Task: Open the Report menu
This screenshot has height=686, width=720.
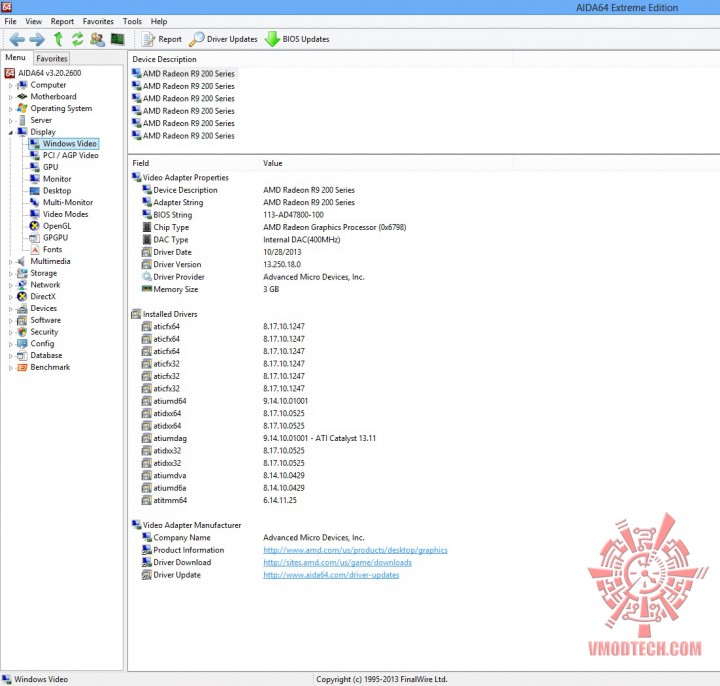Action: [62, 22]
